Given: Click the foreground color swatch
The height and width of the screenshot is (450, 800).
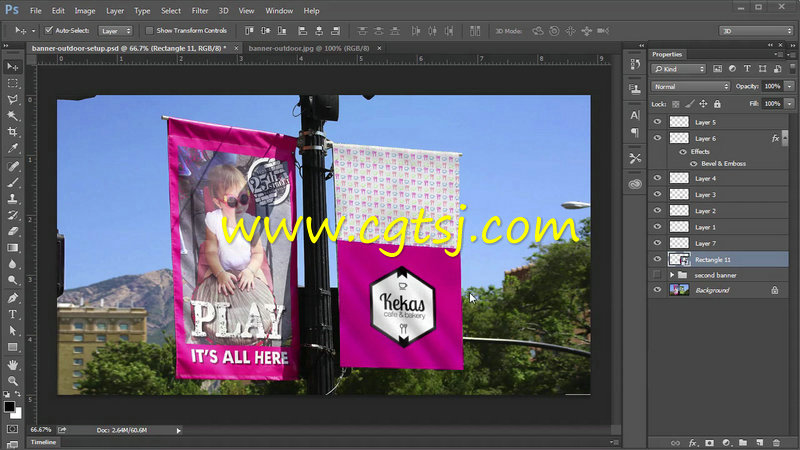Looking at the screenshot, I should (x=9, y=407).
